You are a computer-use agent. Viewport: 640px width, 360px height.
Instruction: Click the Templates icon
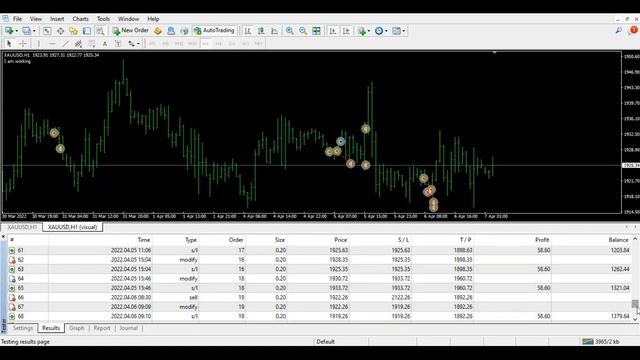(x=396, y=31)
